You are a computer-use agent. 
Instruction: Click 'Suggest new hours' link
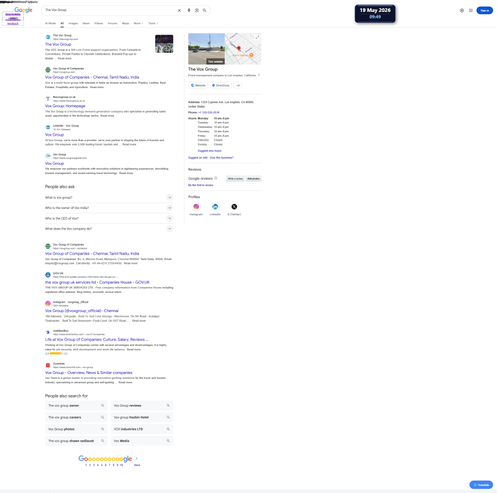pos(209,151)
